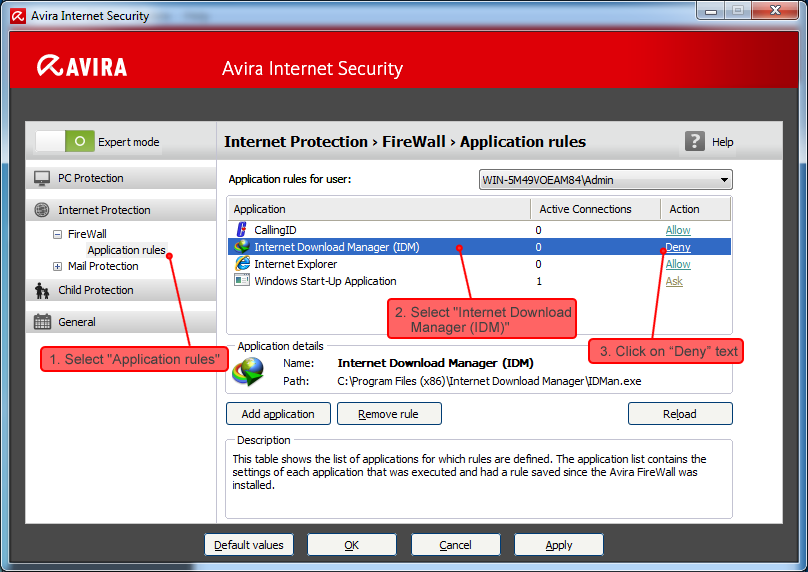This screenshot has height=572, width=808.
Task: Click the PC Protection monitor icon
Action: click(x=42, y=178)
